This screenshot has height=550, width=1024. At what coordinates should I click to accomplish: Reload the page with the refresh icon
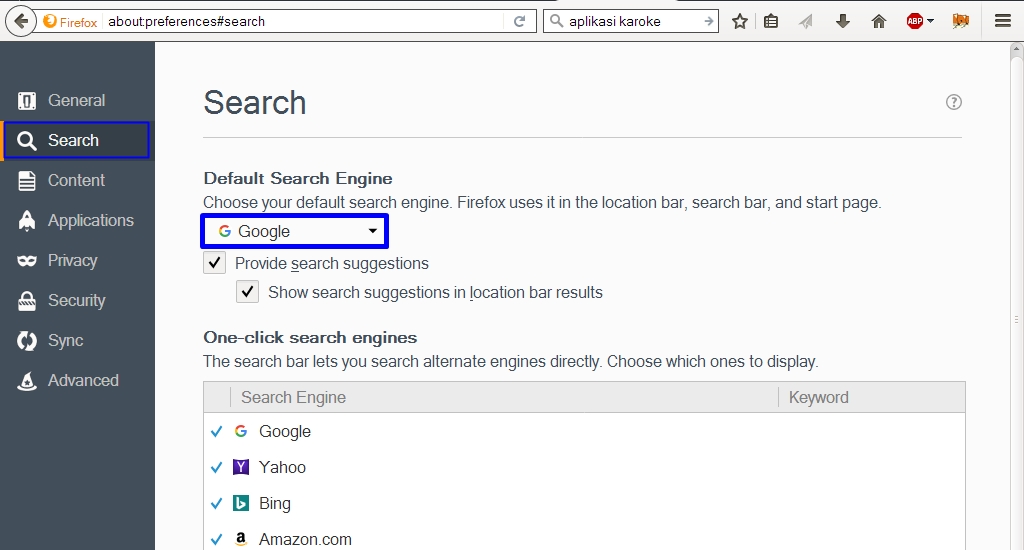click(x=519, y=21)
